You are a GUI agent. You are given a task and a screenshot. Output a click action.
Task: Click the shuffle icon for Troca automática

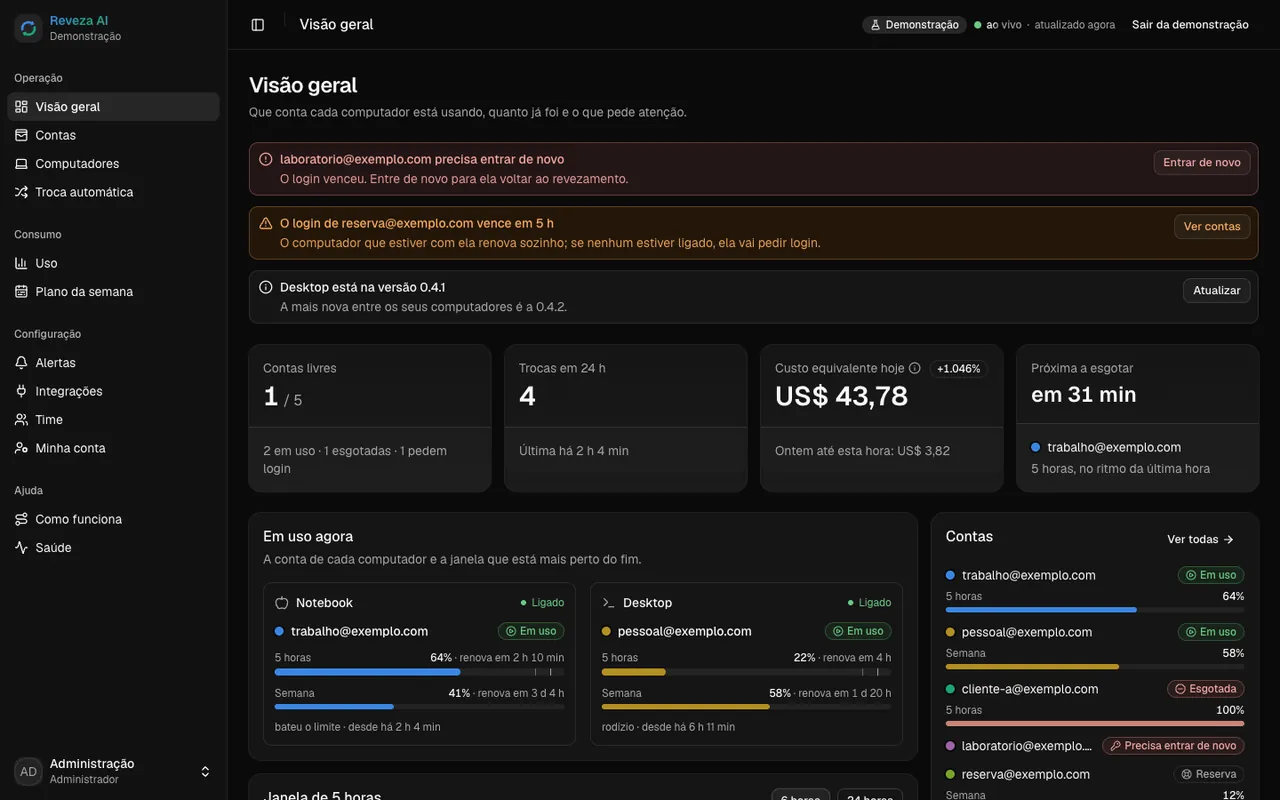21,192
